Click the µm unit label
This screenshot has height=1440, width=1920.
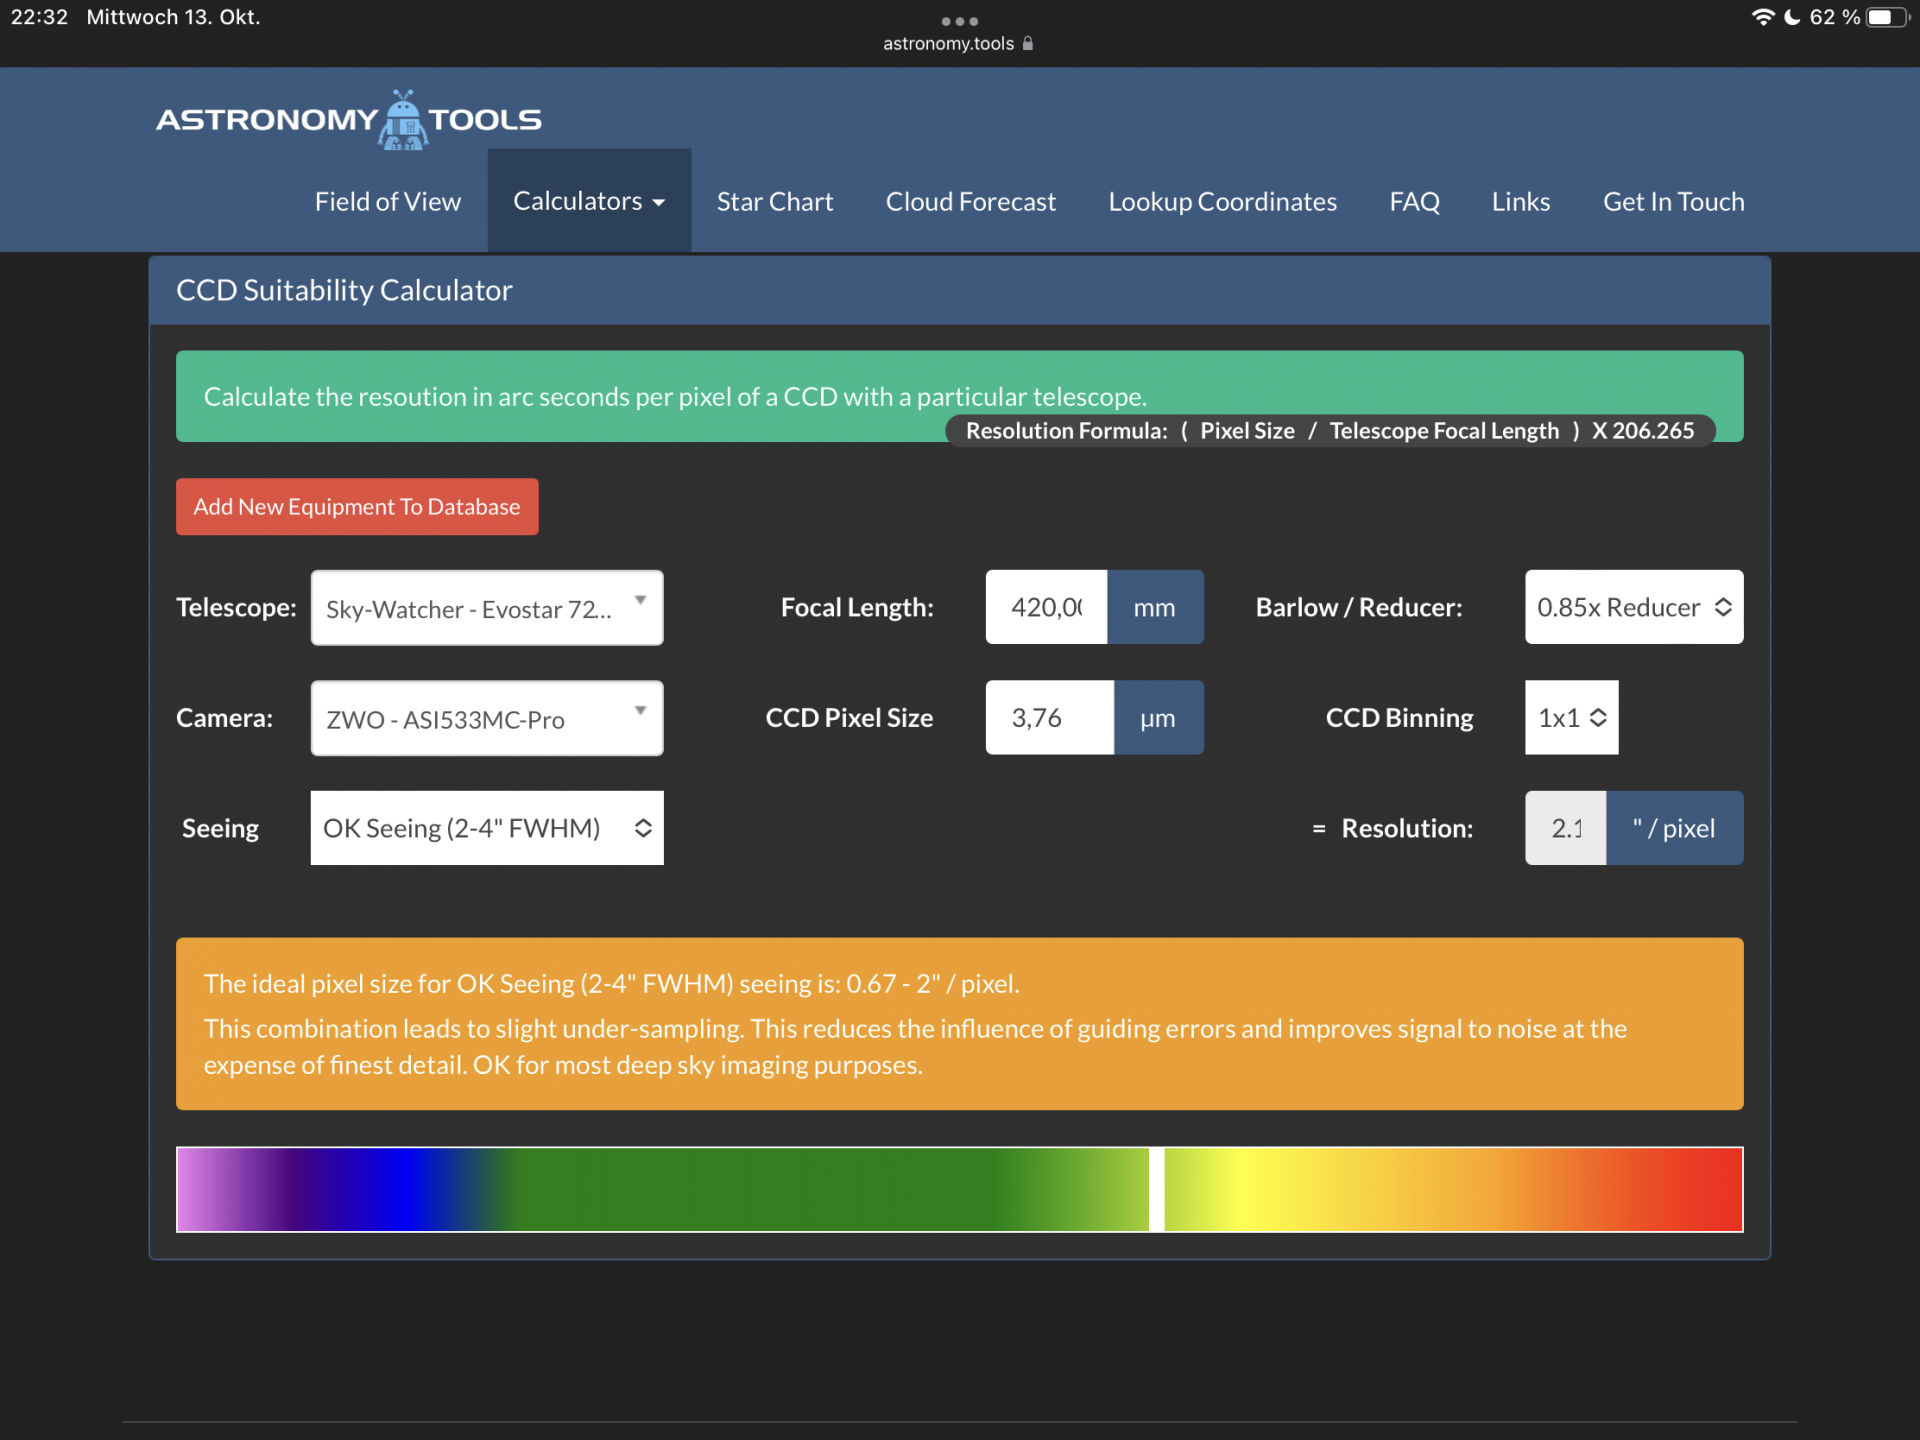pyautogui.click(x=1158, y=717)
